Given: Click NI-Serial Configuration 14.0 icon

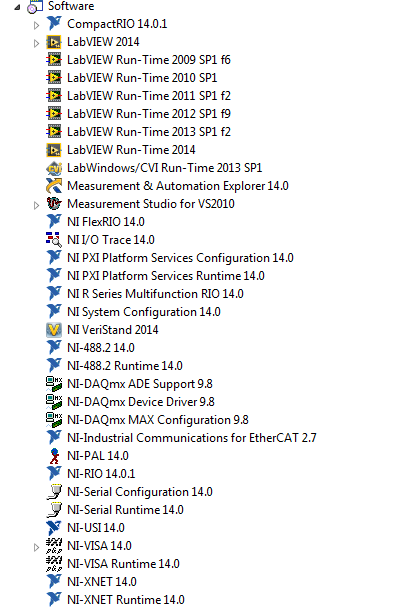Looking at the screenshot, I should [54, 492].
